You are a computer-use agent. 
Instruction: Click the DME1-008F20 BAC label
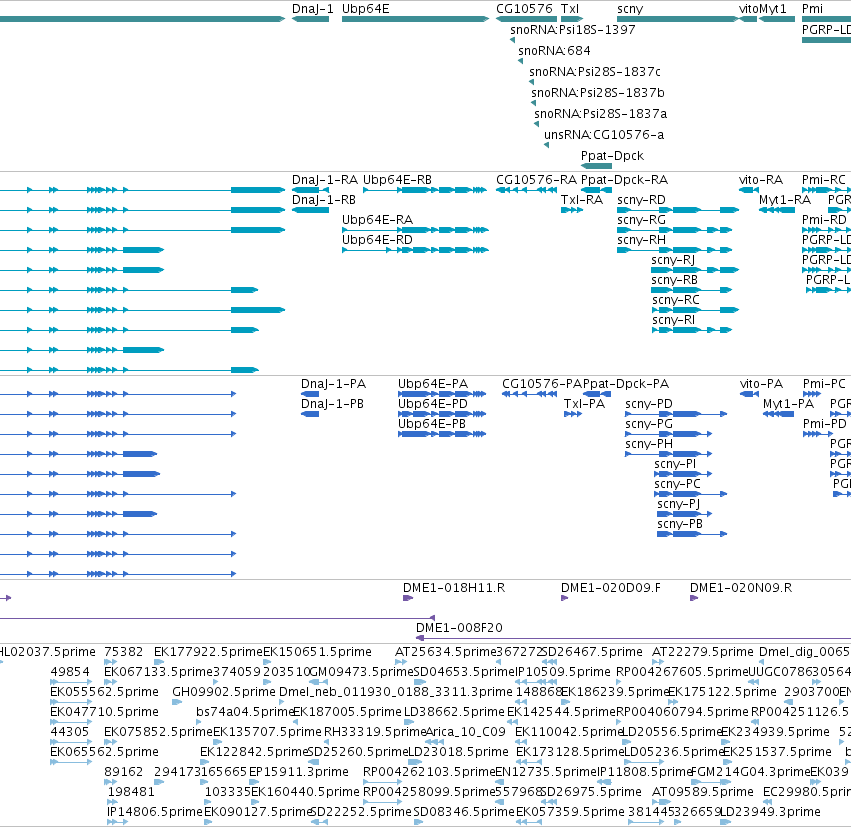coord(459,628)
